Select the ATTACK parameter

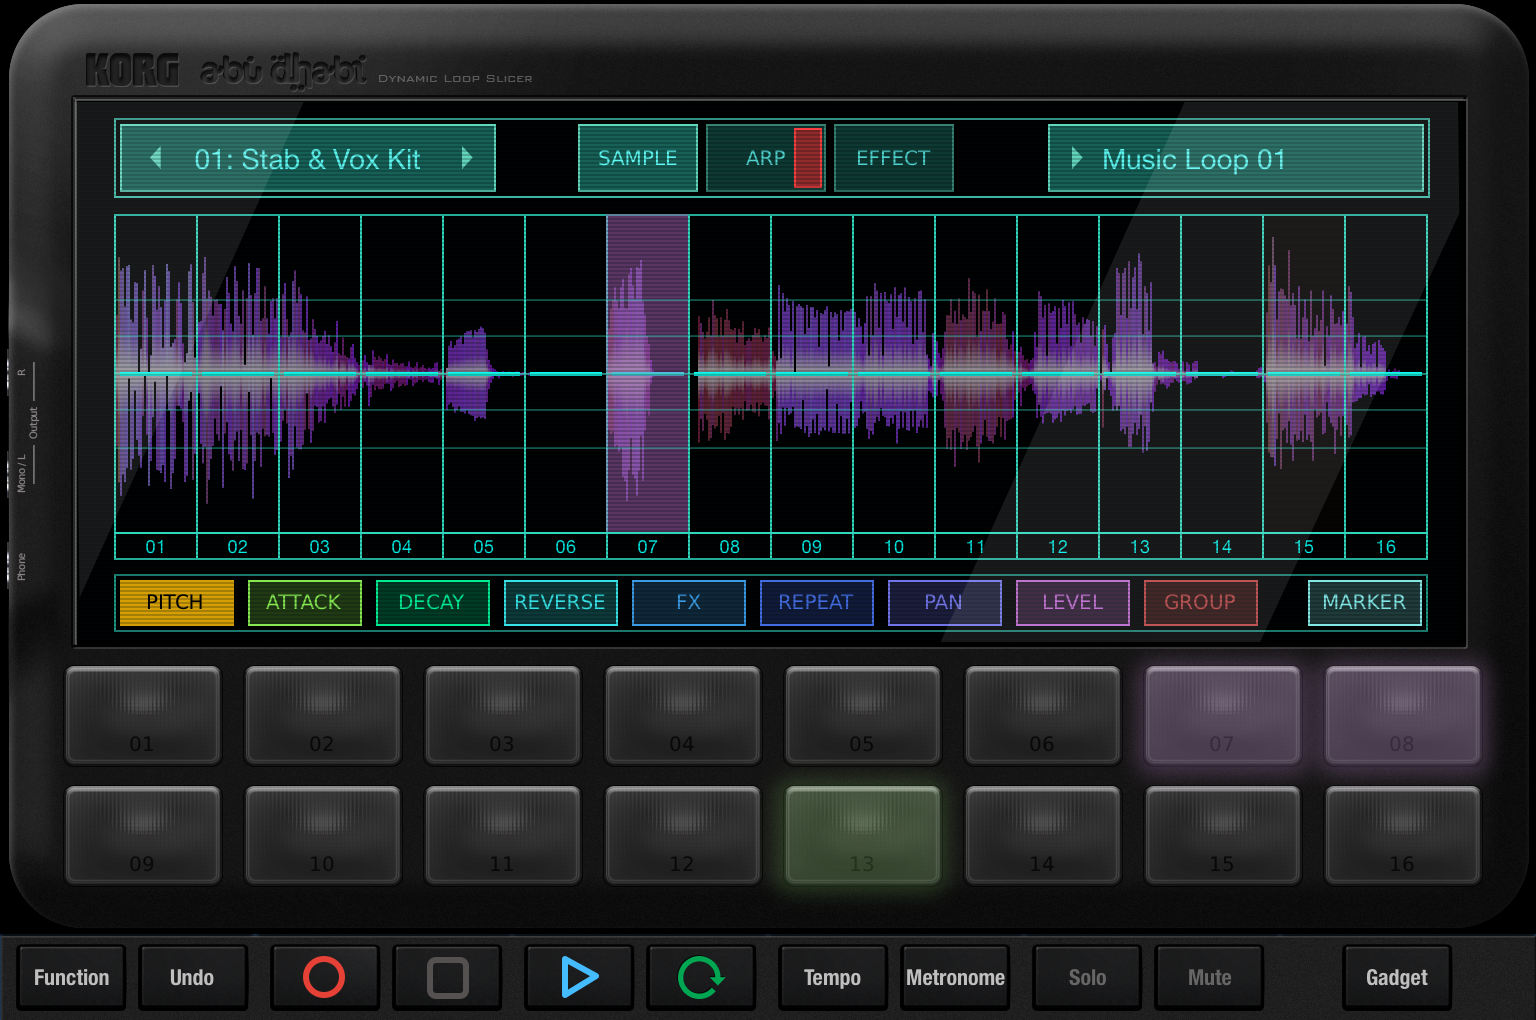pos(304,602)
